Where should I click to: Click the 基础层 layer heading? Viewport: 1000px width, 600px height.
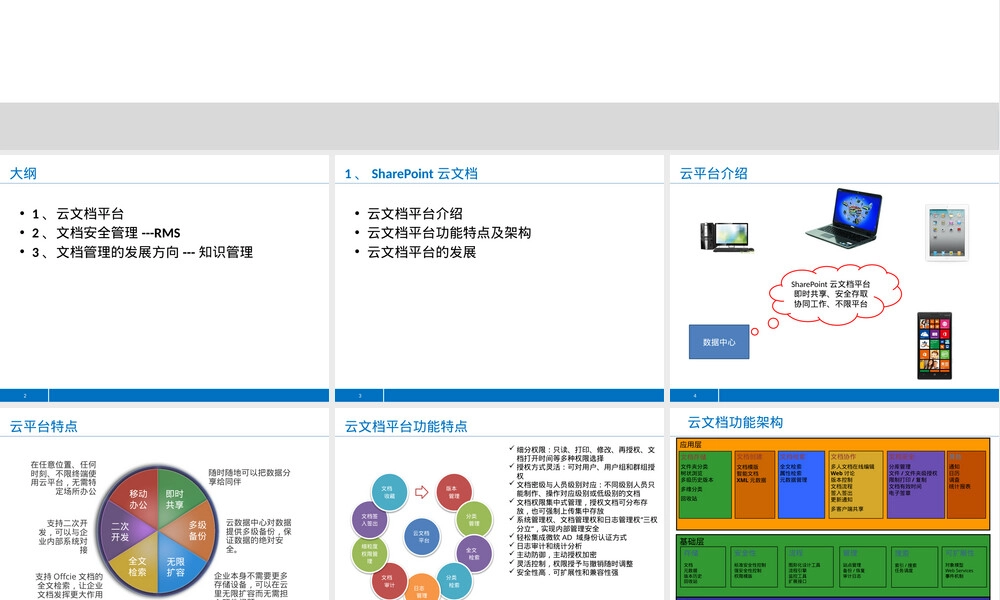[692, 541]
